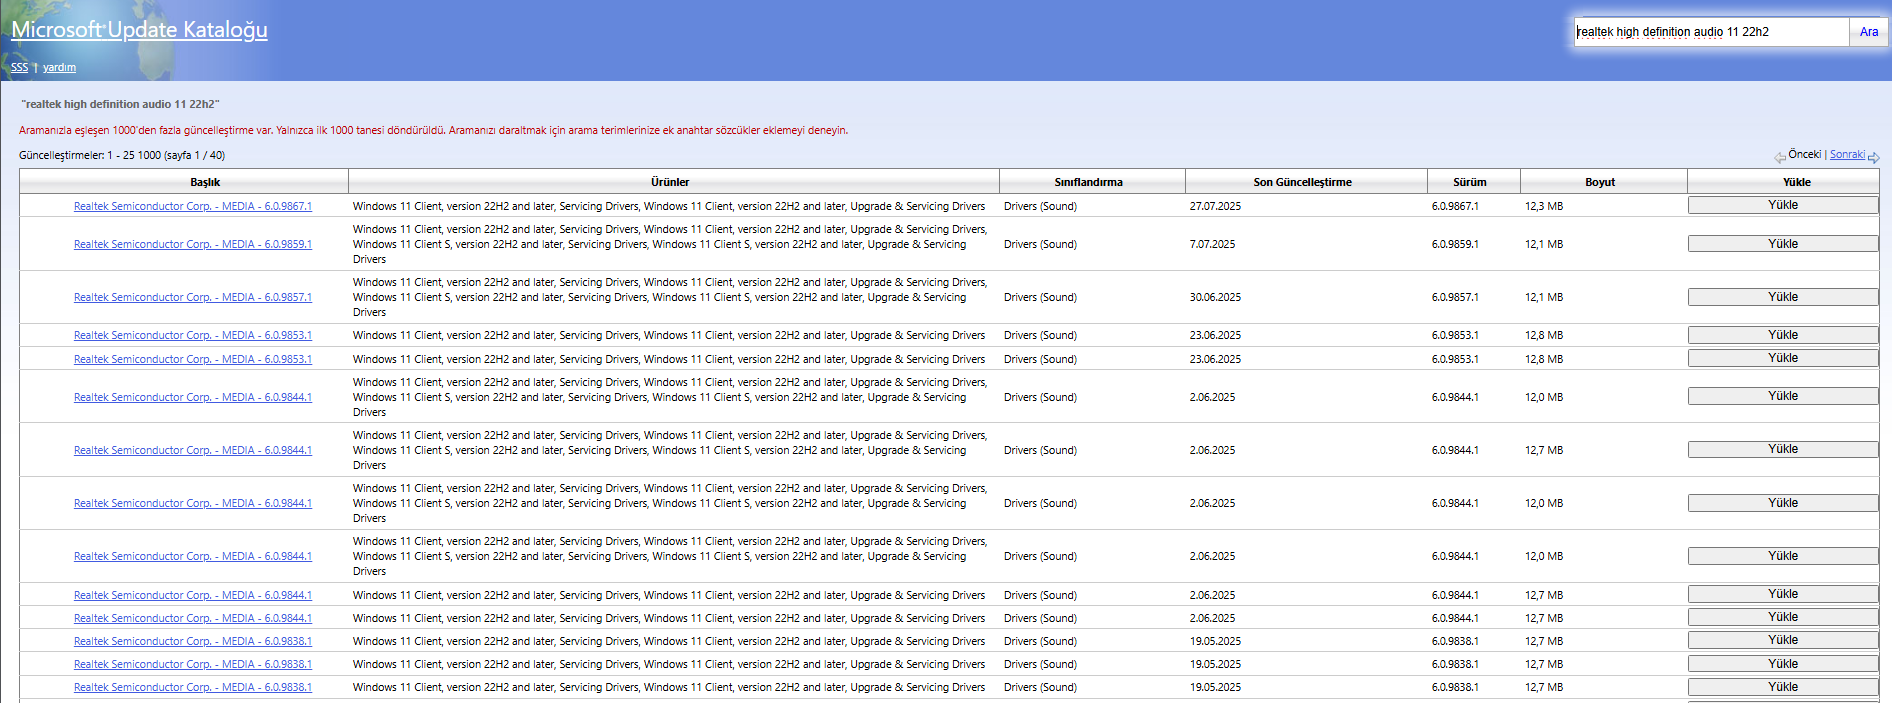Open Realtek MEDIA 6.0.9867.1 update link
The width and height of the screenshot is (1892, 703).
pos(193,206)
